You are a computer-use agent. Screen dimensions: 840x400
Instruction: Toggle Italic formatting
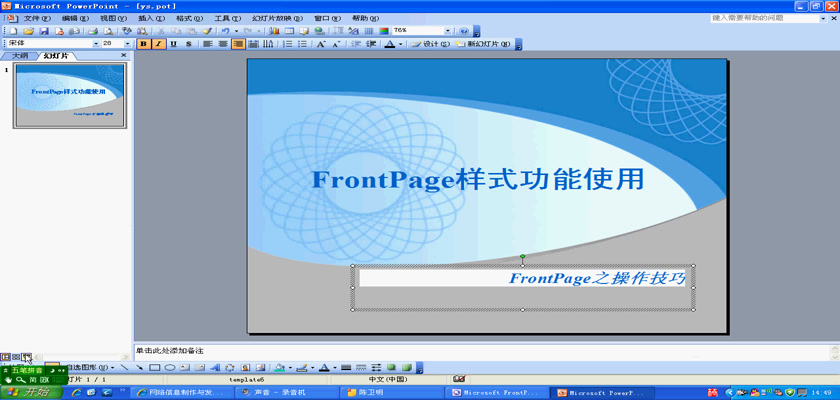point(159,44)
